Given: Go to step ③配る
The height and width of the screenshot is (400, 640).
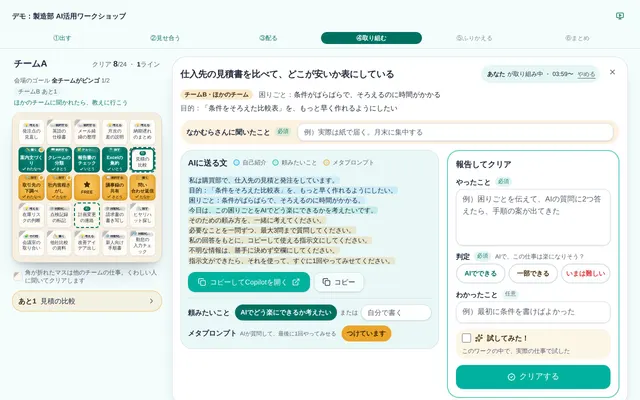Looking at the screenshot, I should point(268,38).
